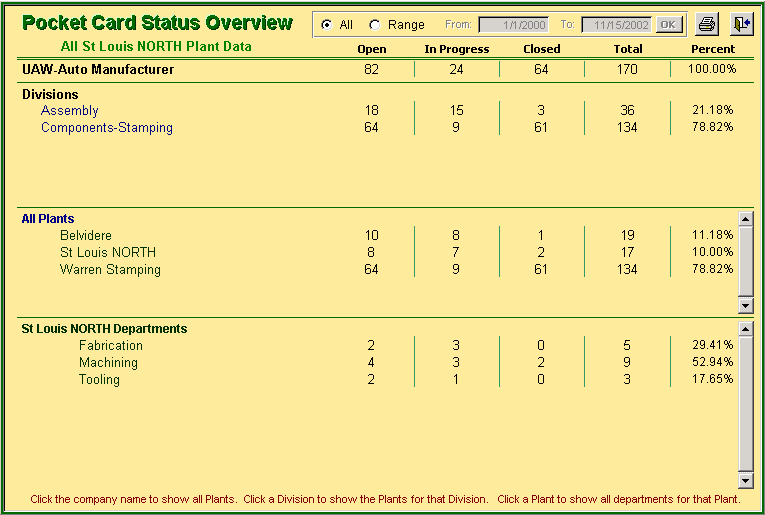This screenshot has height=515, width=765.
Task: Click the All Plants scrollbar thumb
Action: click(745, 261)
